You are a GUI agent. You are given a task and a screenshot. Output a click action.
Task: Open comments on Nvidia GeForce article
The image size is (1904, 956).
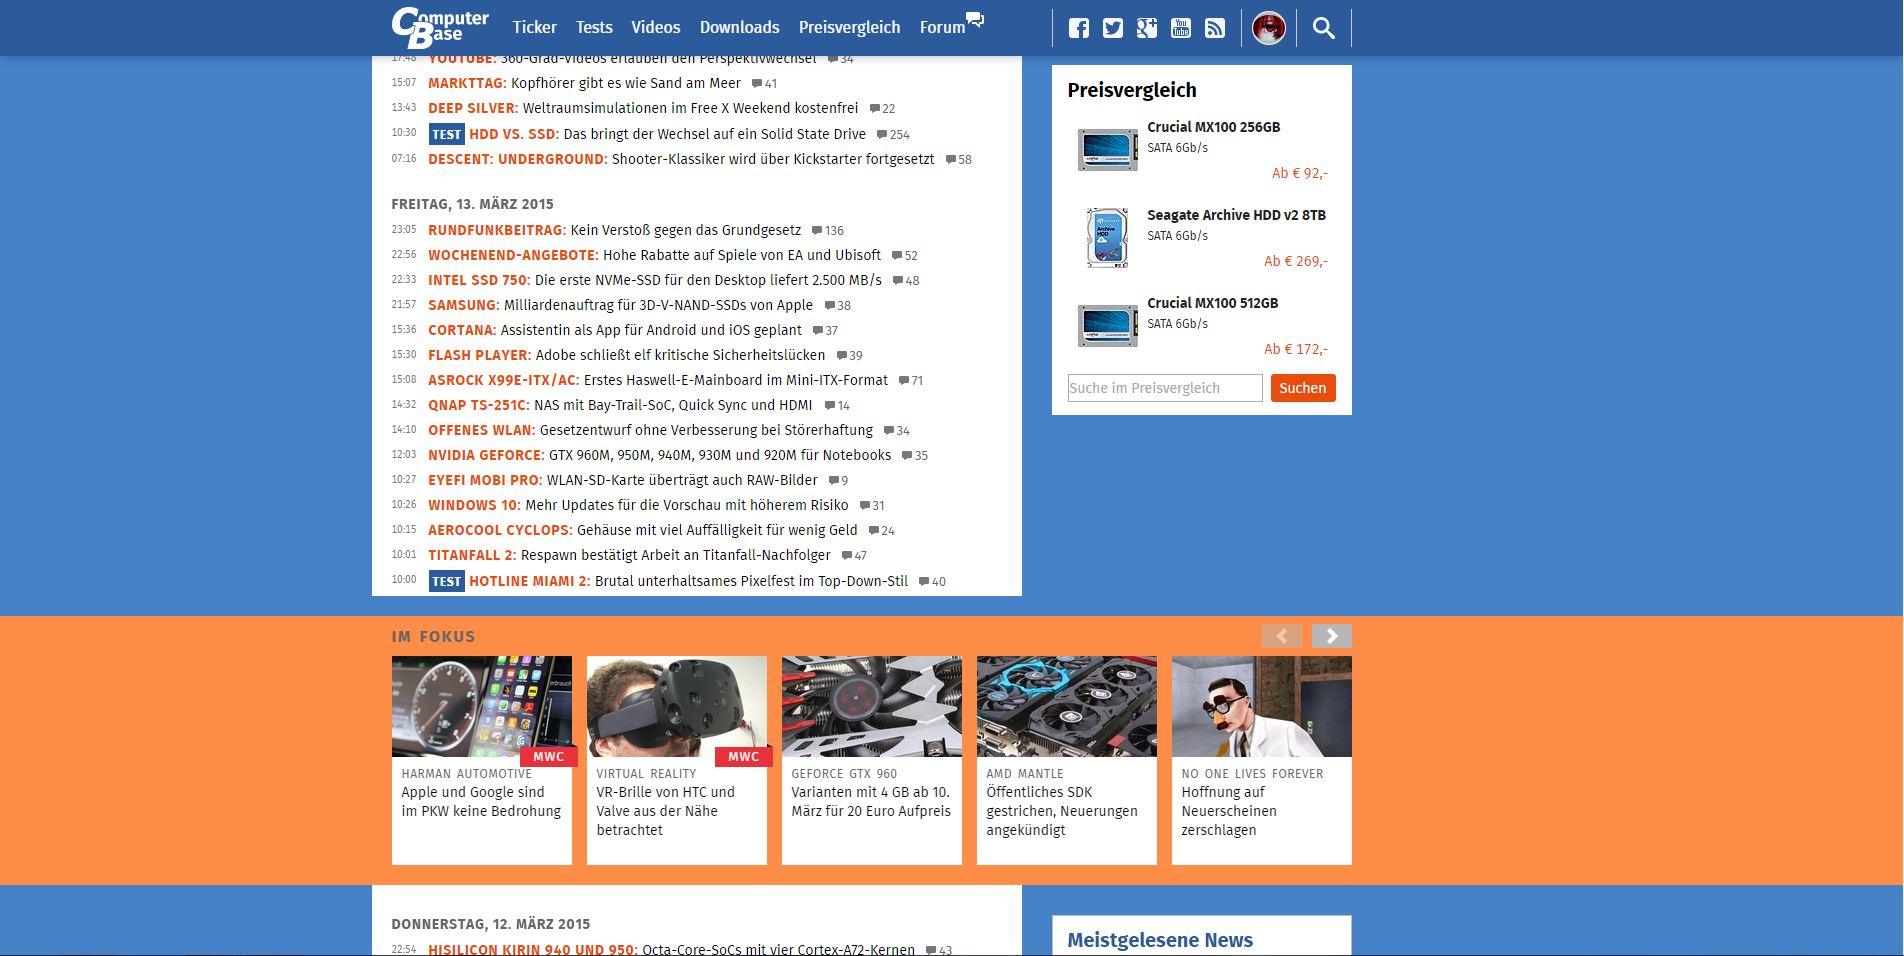click(915, 455)
